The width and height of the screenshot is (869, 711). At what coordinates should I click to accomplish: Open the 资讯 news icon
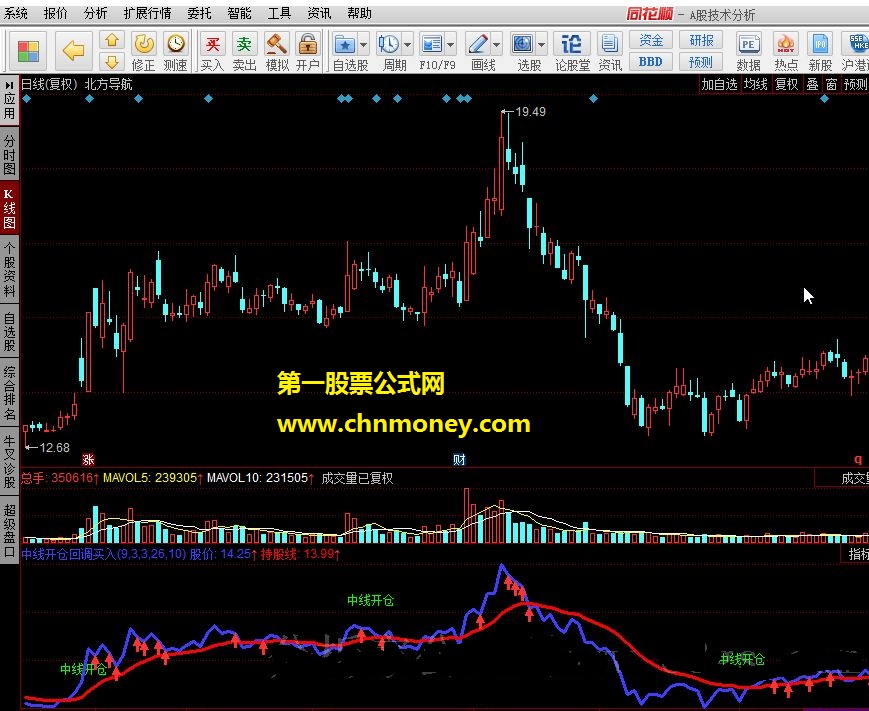[610, 52]
